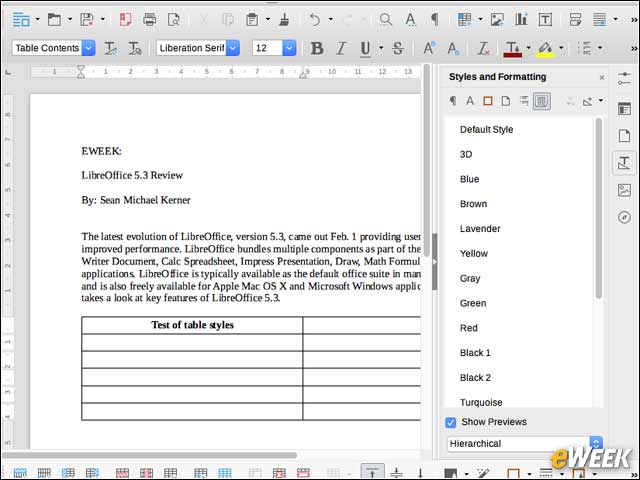Screen dimensions: 640x480
Task: Switch to Page Styles tab
Action: click(x=506, y=101)
